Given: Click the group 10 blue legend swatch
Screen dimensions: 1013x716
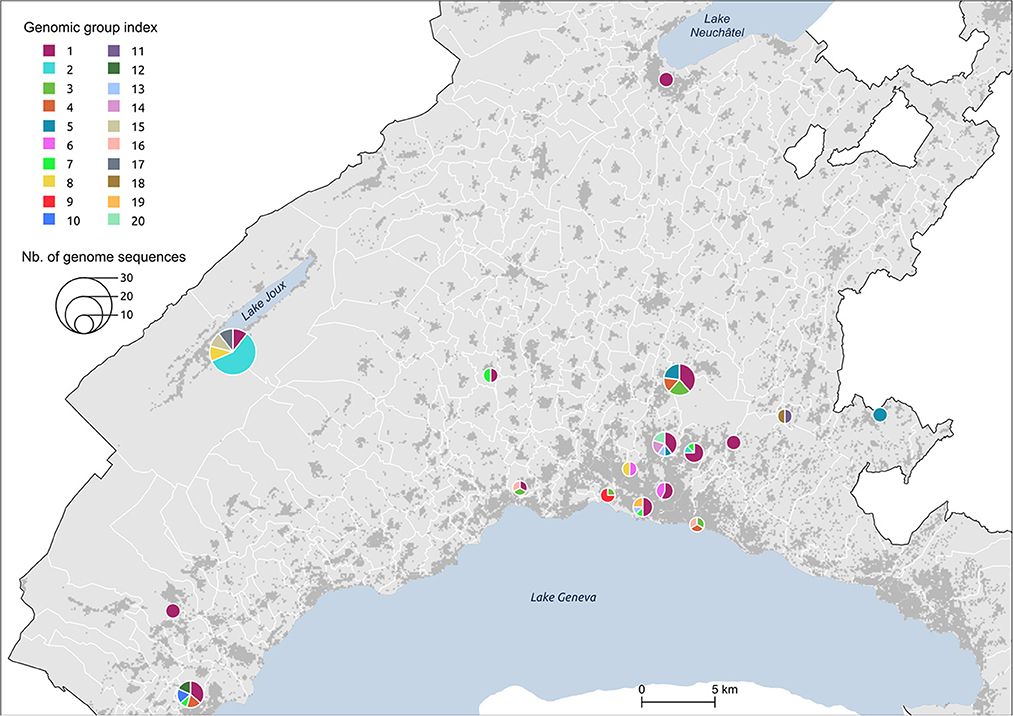Looking at the screenshot, I should pos(49,220).
